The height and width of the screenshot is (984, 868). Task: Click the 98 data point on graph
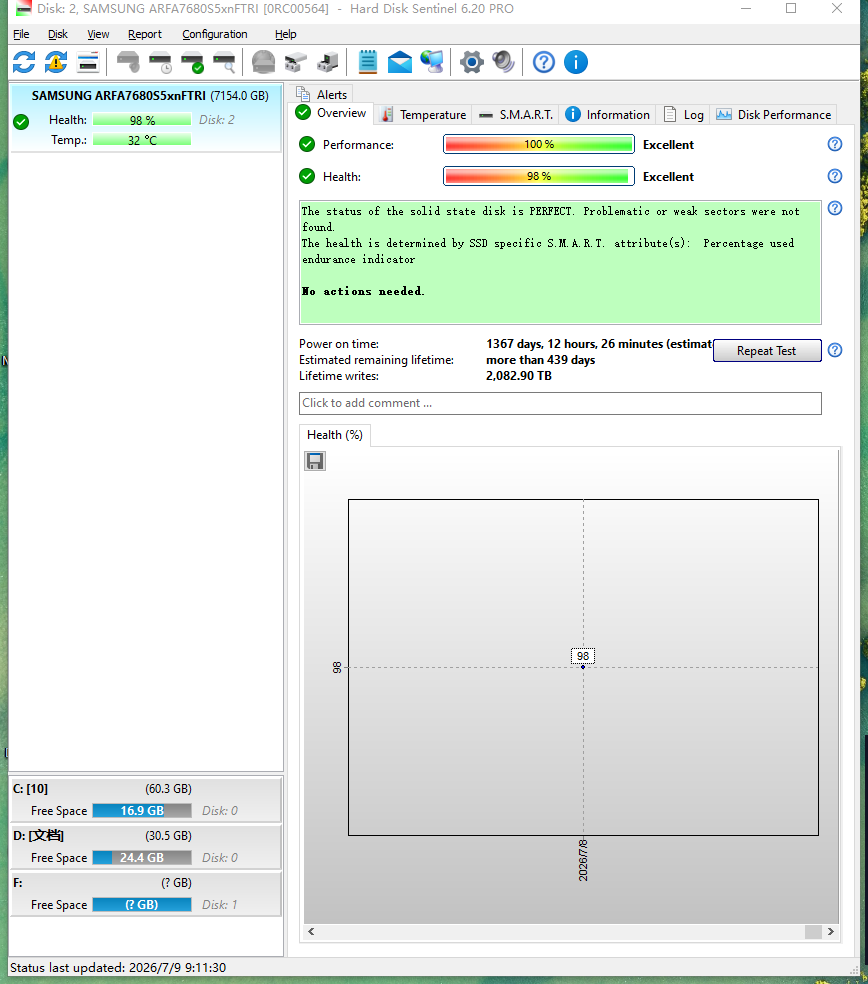click(583, 666)
